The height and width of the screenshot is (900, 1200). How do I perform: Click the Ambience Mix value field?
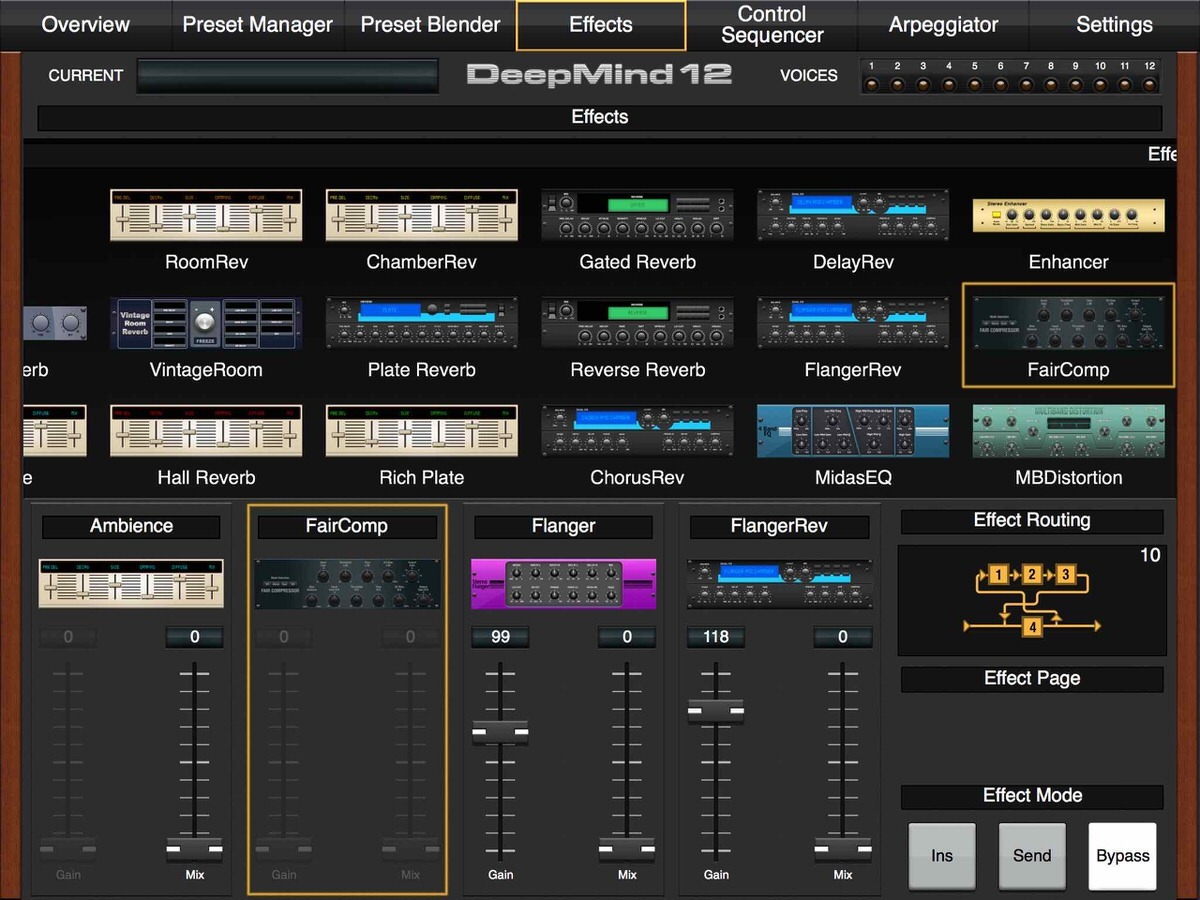[x=195, y=637]
